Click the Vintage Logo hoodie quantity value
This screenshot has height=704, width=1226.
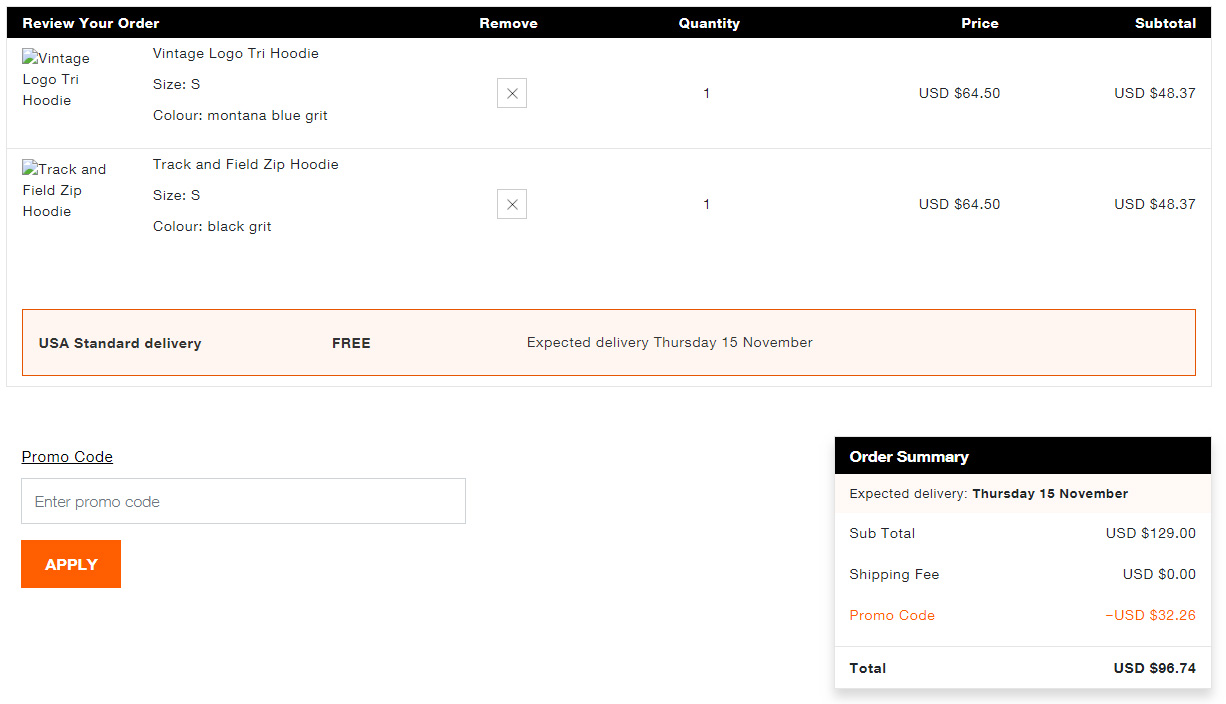706,93
